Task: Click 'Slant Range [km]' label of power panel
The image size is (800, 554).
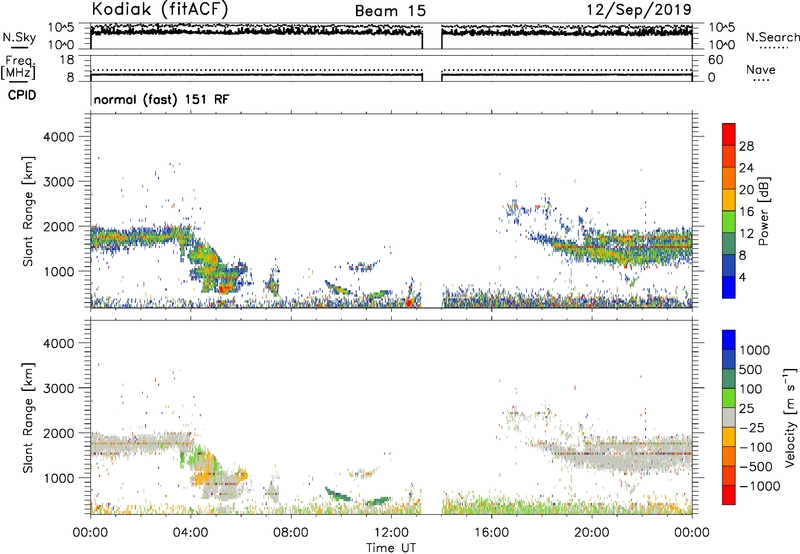Action: click(x=28, y=211)
